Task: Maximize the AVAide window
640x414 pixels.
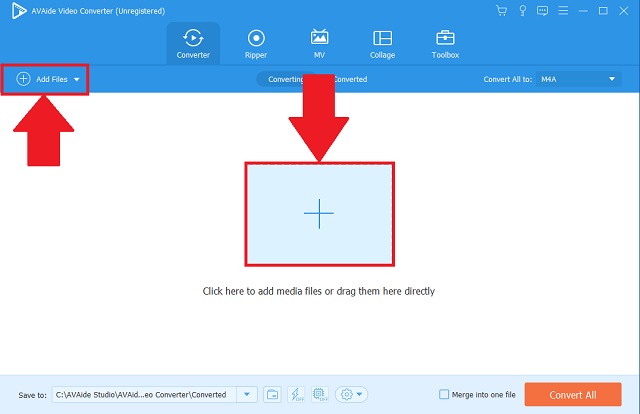Action: (x=603, y=11)
